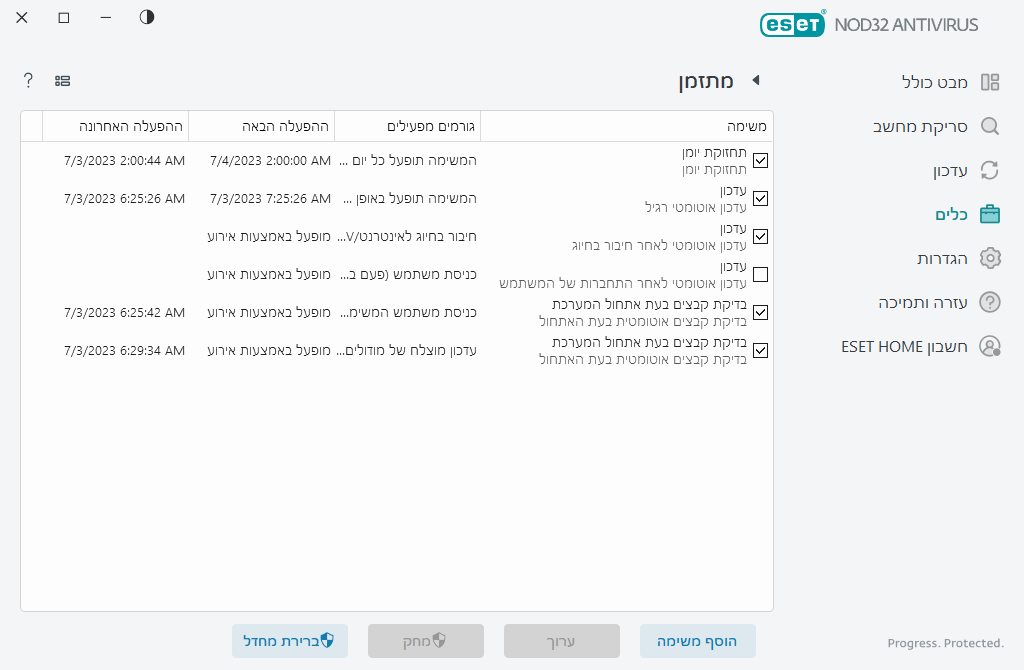
Task: Uncheck the עדכון מוצלח של מודולים task
Action: tap(760, 350)
